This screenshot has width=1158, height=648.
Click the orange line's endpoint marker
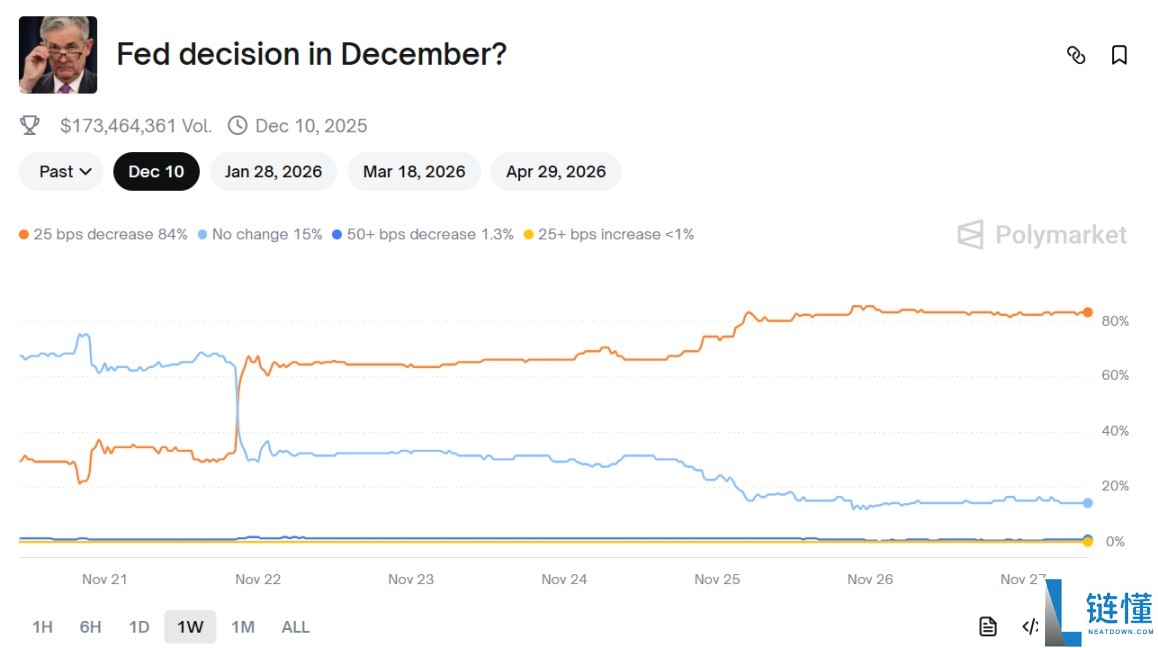(x=1087, y=312)
